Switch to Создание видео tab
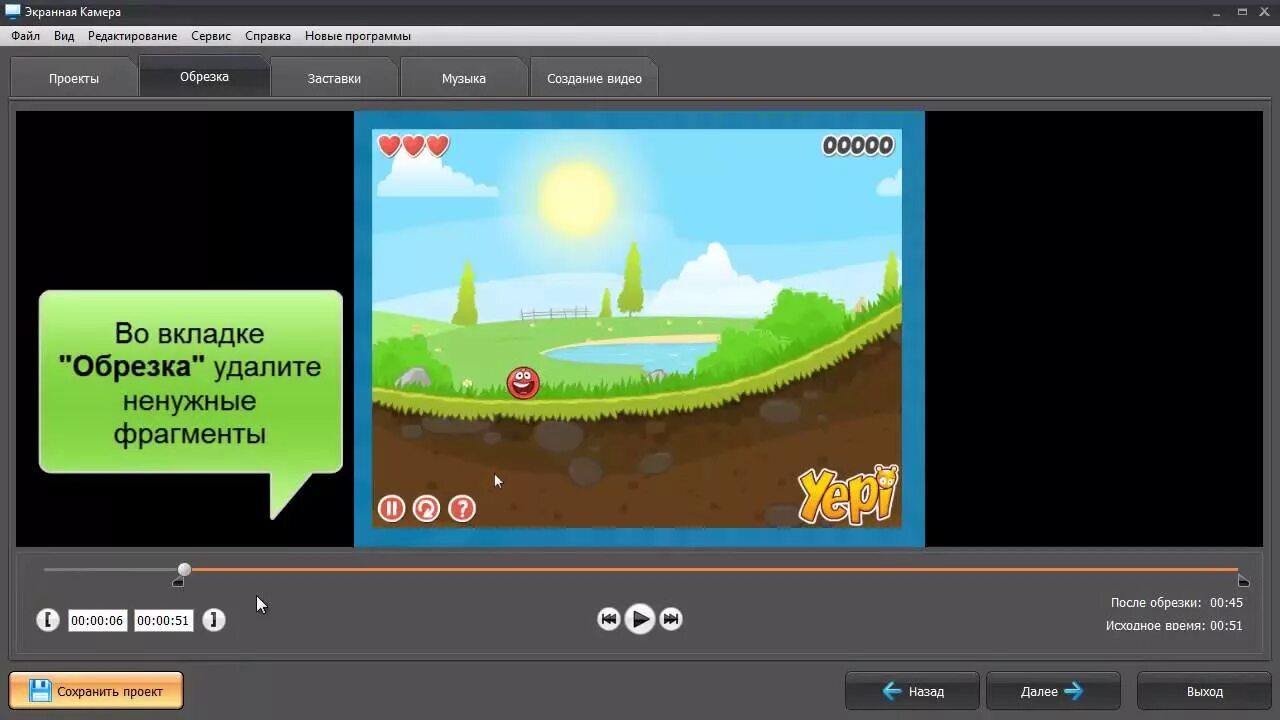 tap(594, 78)
